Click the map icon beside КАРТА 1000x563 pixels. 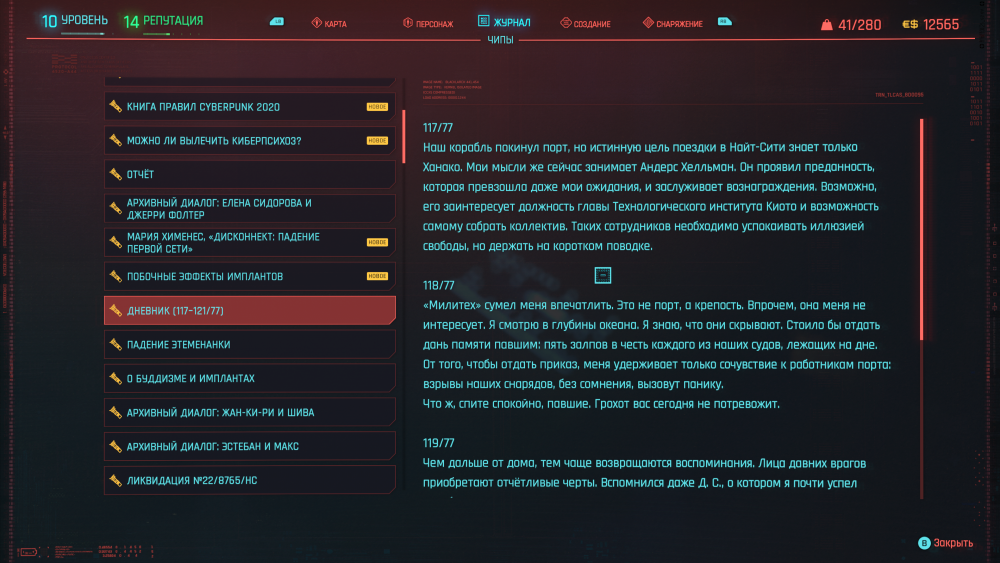click(317, 23)
